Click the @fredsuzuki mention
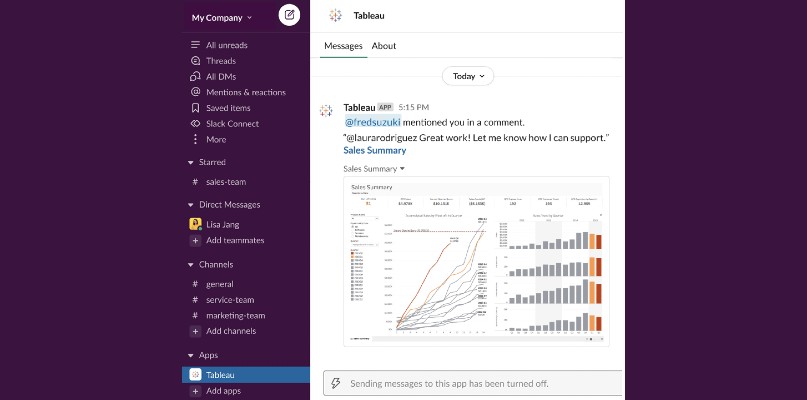Screen dimensions: 807x400 pos(373,123)
